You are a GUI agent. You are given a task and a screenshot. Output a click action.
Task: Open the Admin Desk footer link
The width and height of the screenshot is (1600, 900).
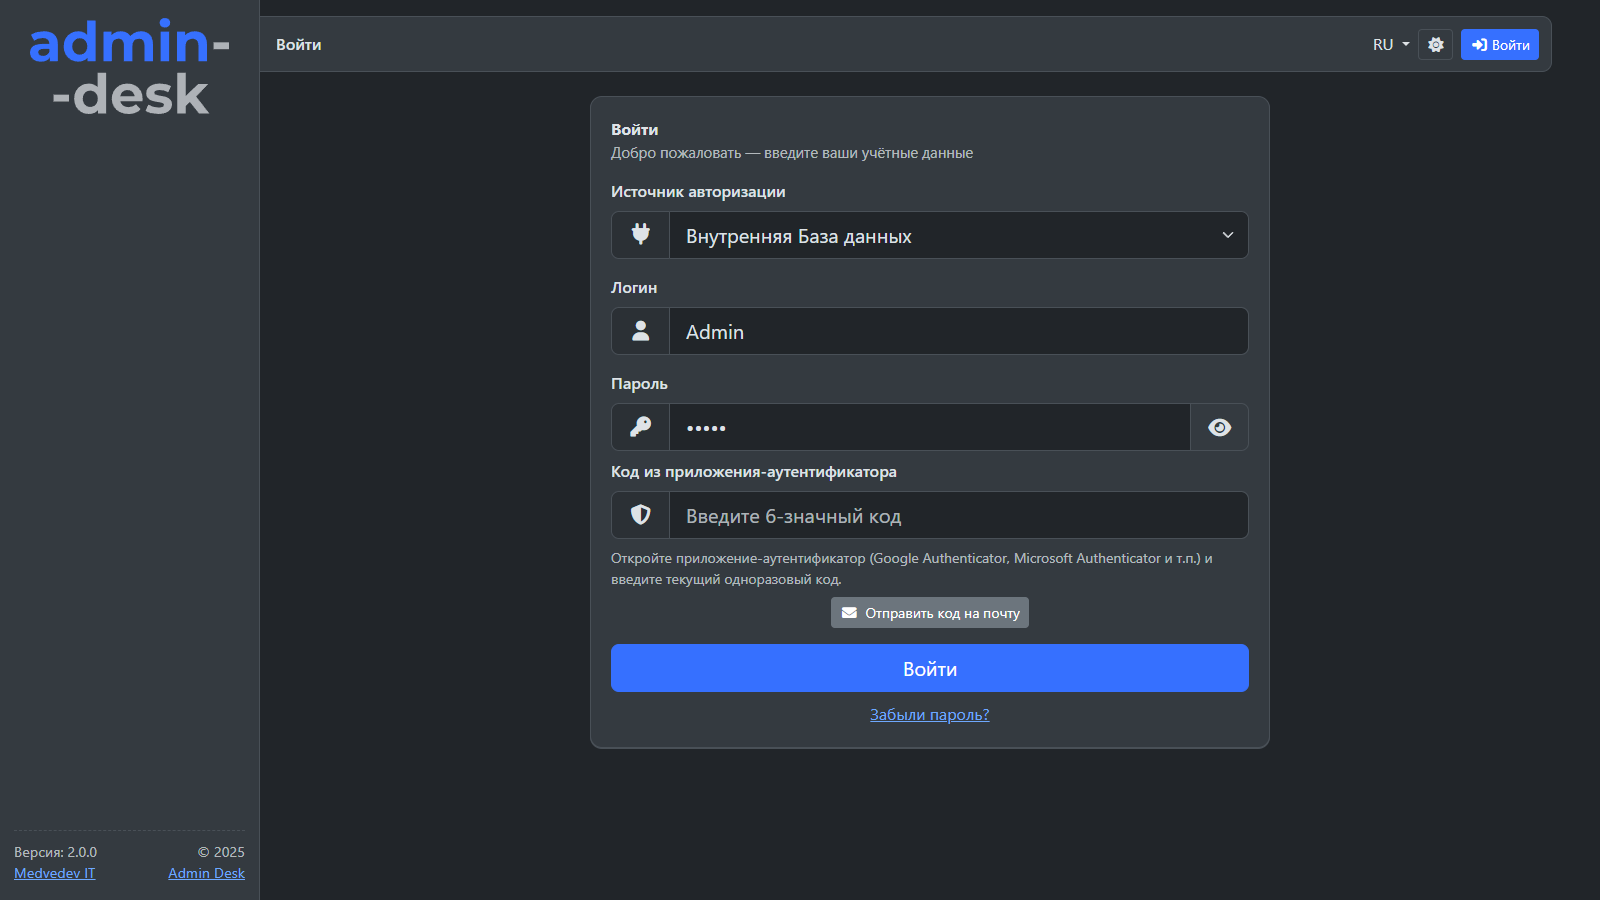click(x=206, y=873)
